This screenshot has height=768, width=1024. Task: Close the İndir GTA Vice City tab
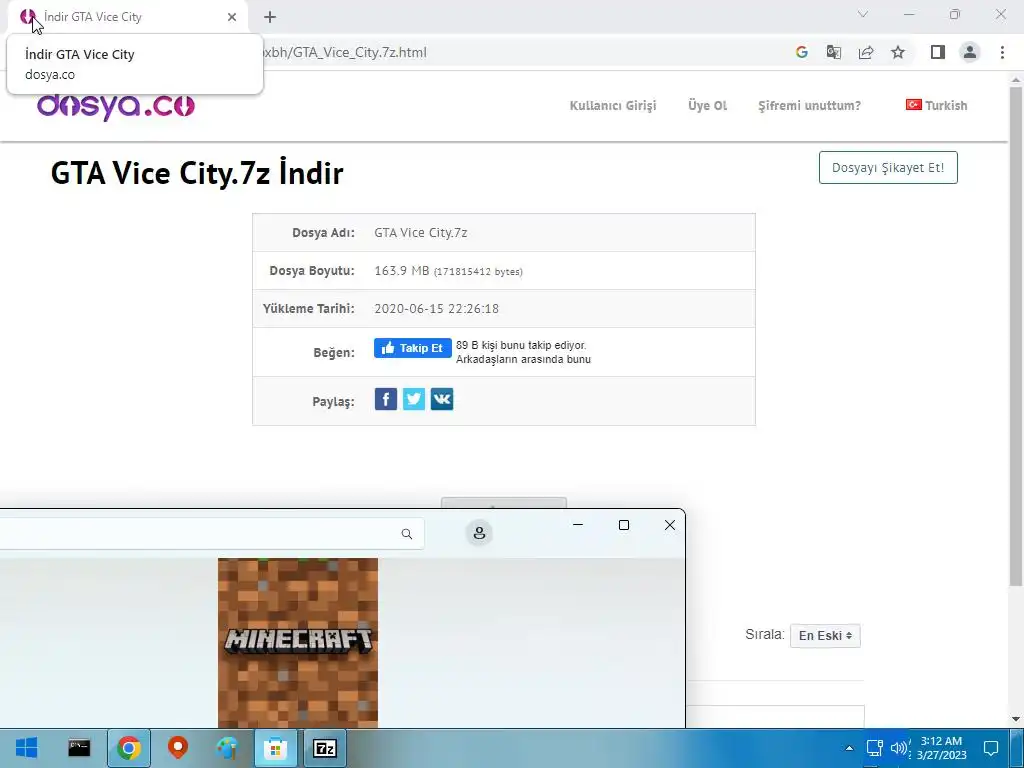[x=232, y=17]
